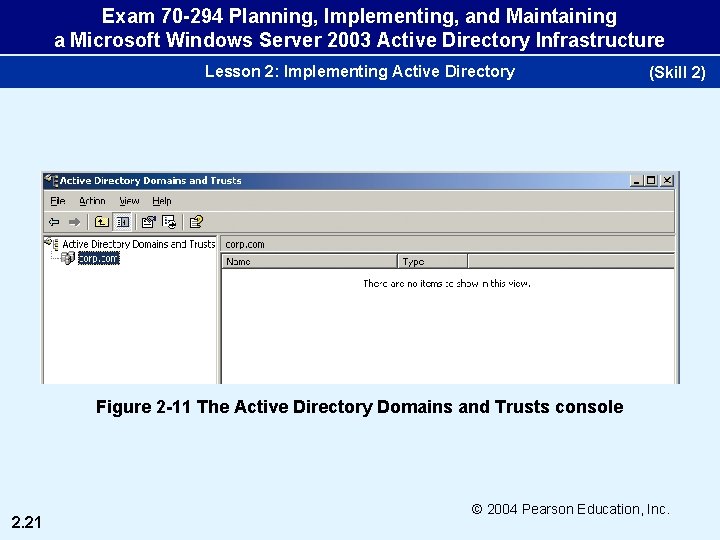Click the Export List toolbar icon
720x540 pixels.
tap(169, 222)
